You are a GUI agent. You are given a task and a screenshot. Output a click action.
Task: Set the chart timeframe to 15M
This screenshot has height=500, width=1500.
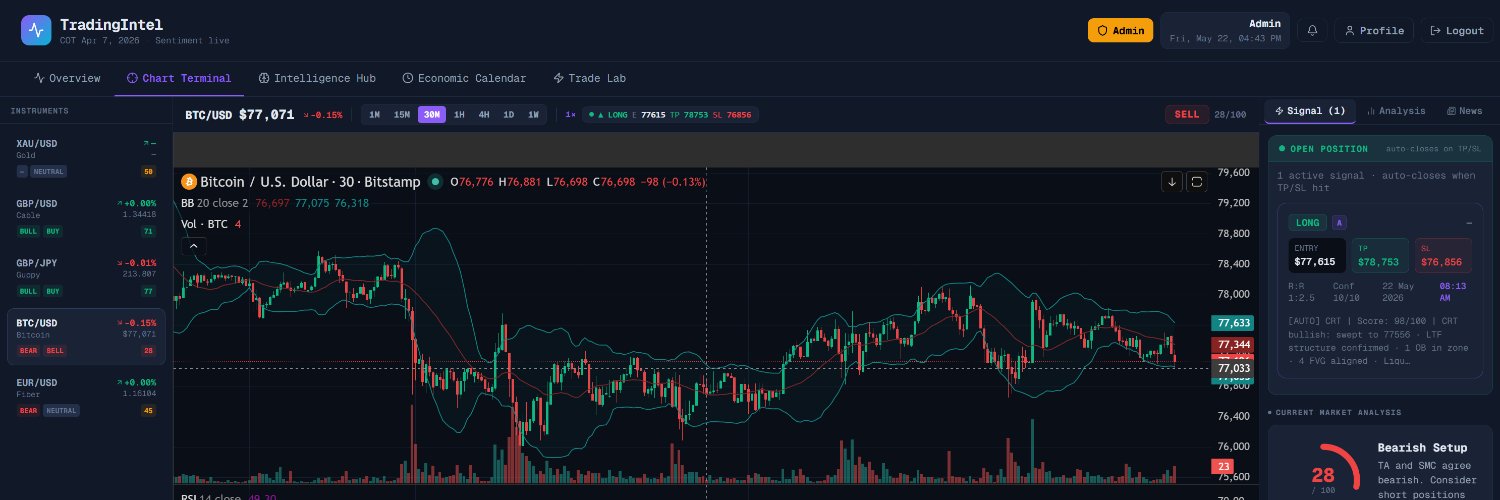[402, 115]
